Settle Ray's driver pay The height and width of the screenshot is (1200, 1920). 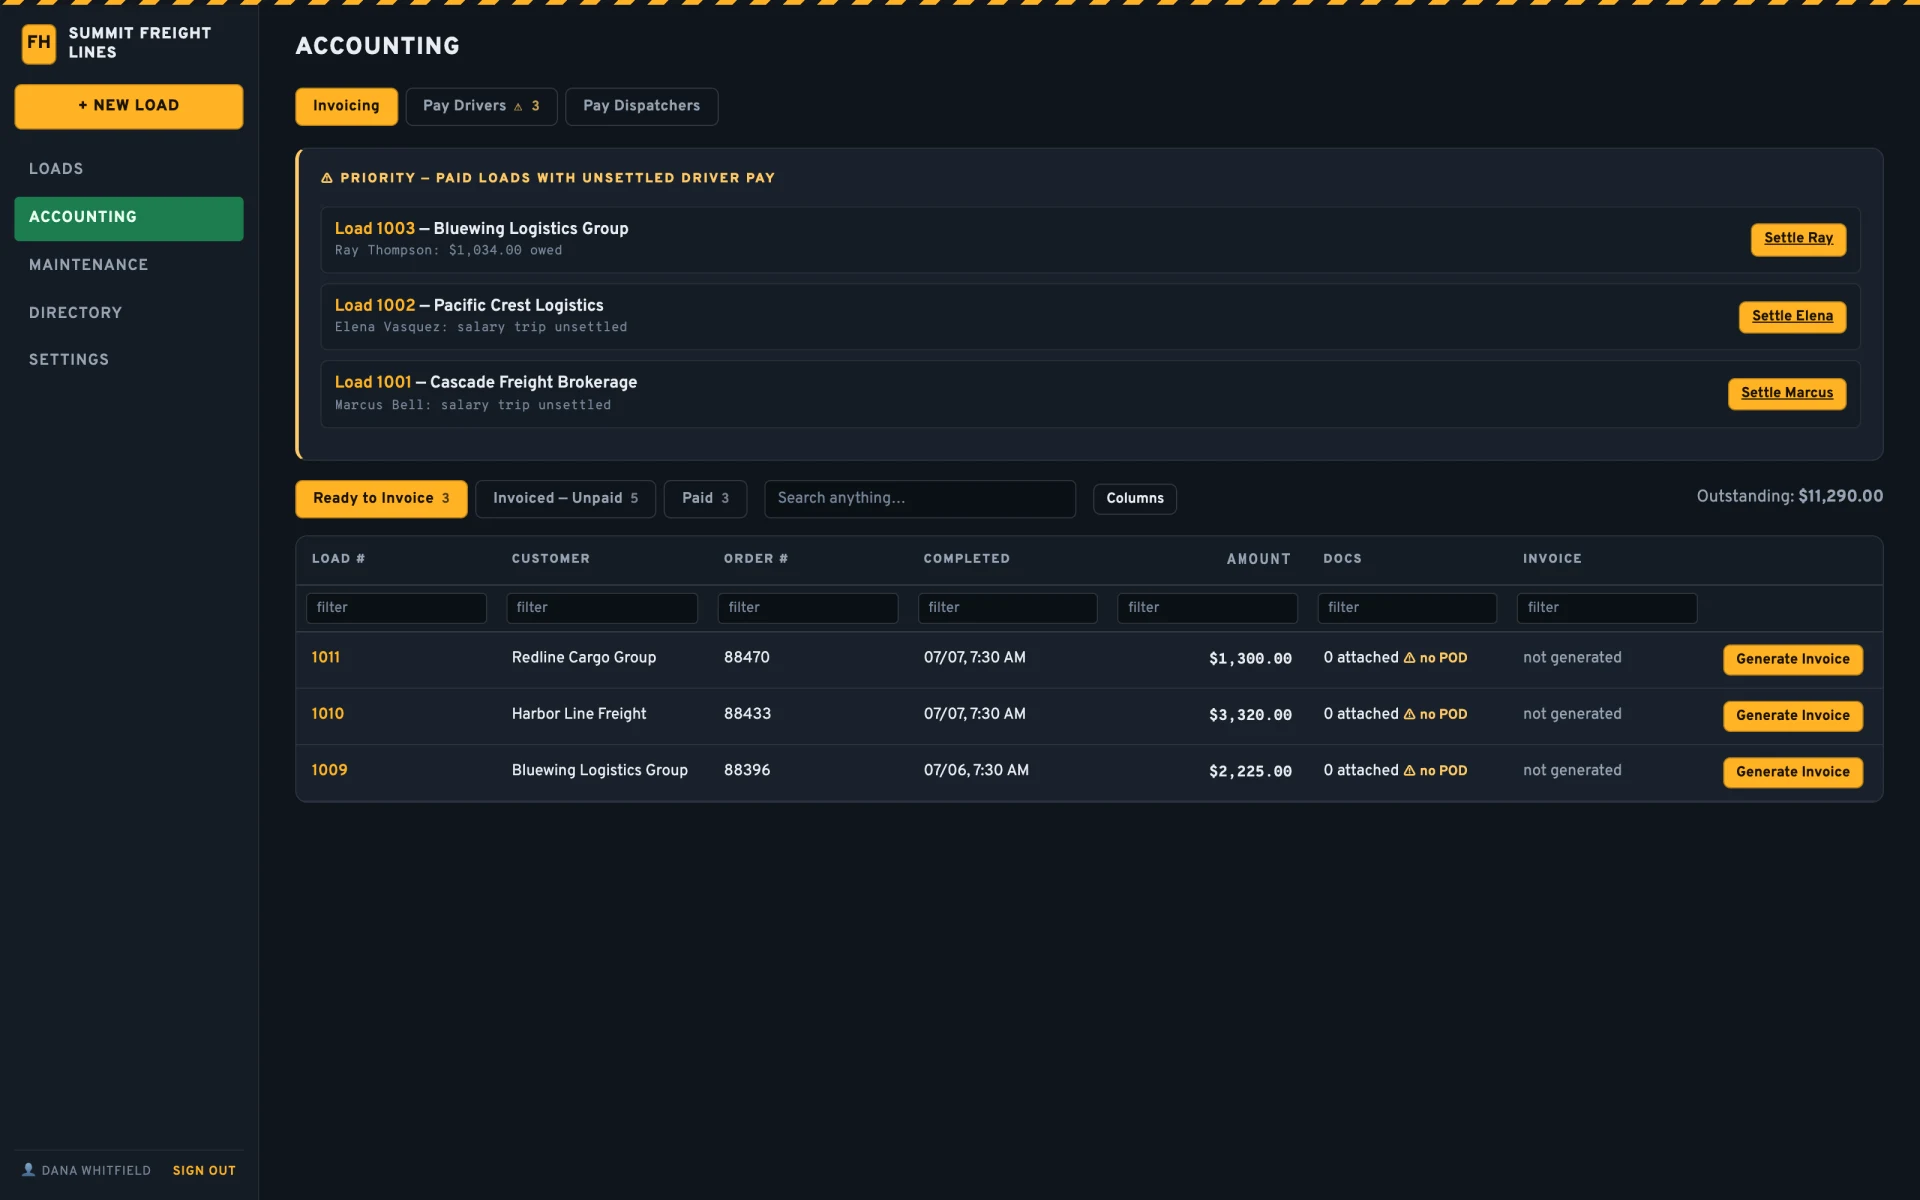tap(1798, 238)
